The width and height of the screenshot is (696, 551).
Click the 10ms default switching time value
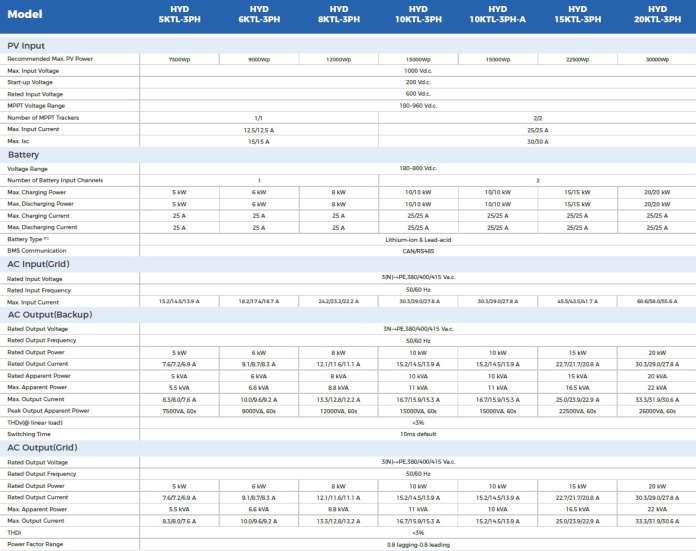[418, 434]
